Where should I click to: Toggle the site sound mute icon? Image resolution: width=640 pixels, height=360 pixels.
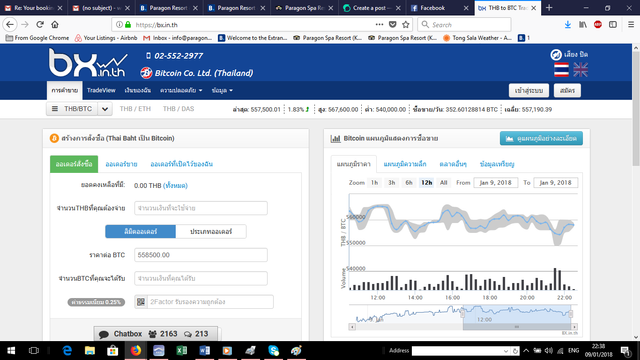(556, 54)
